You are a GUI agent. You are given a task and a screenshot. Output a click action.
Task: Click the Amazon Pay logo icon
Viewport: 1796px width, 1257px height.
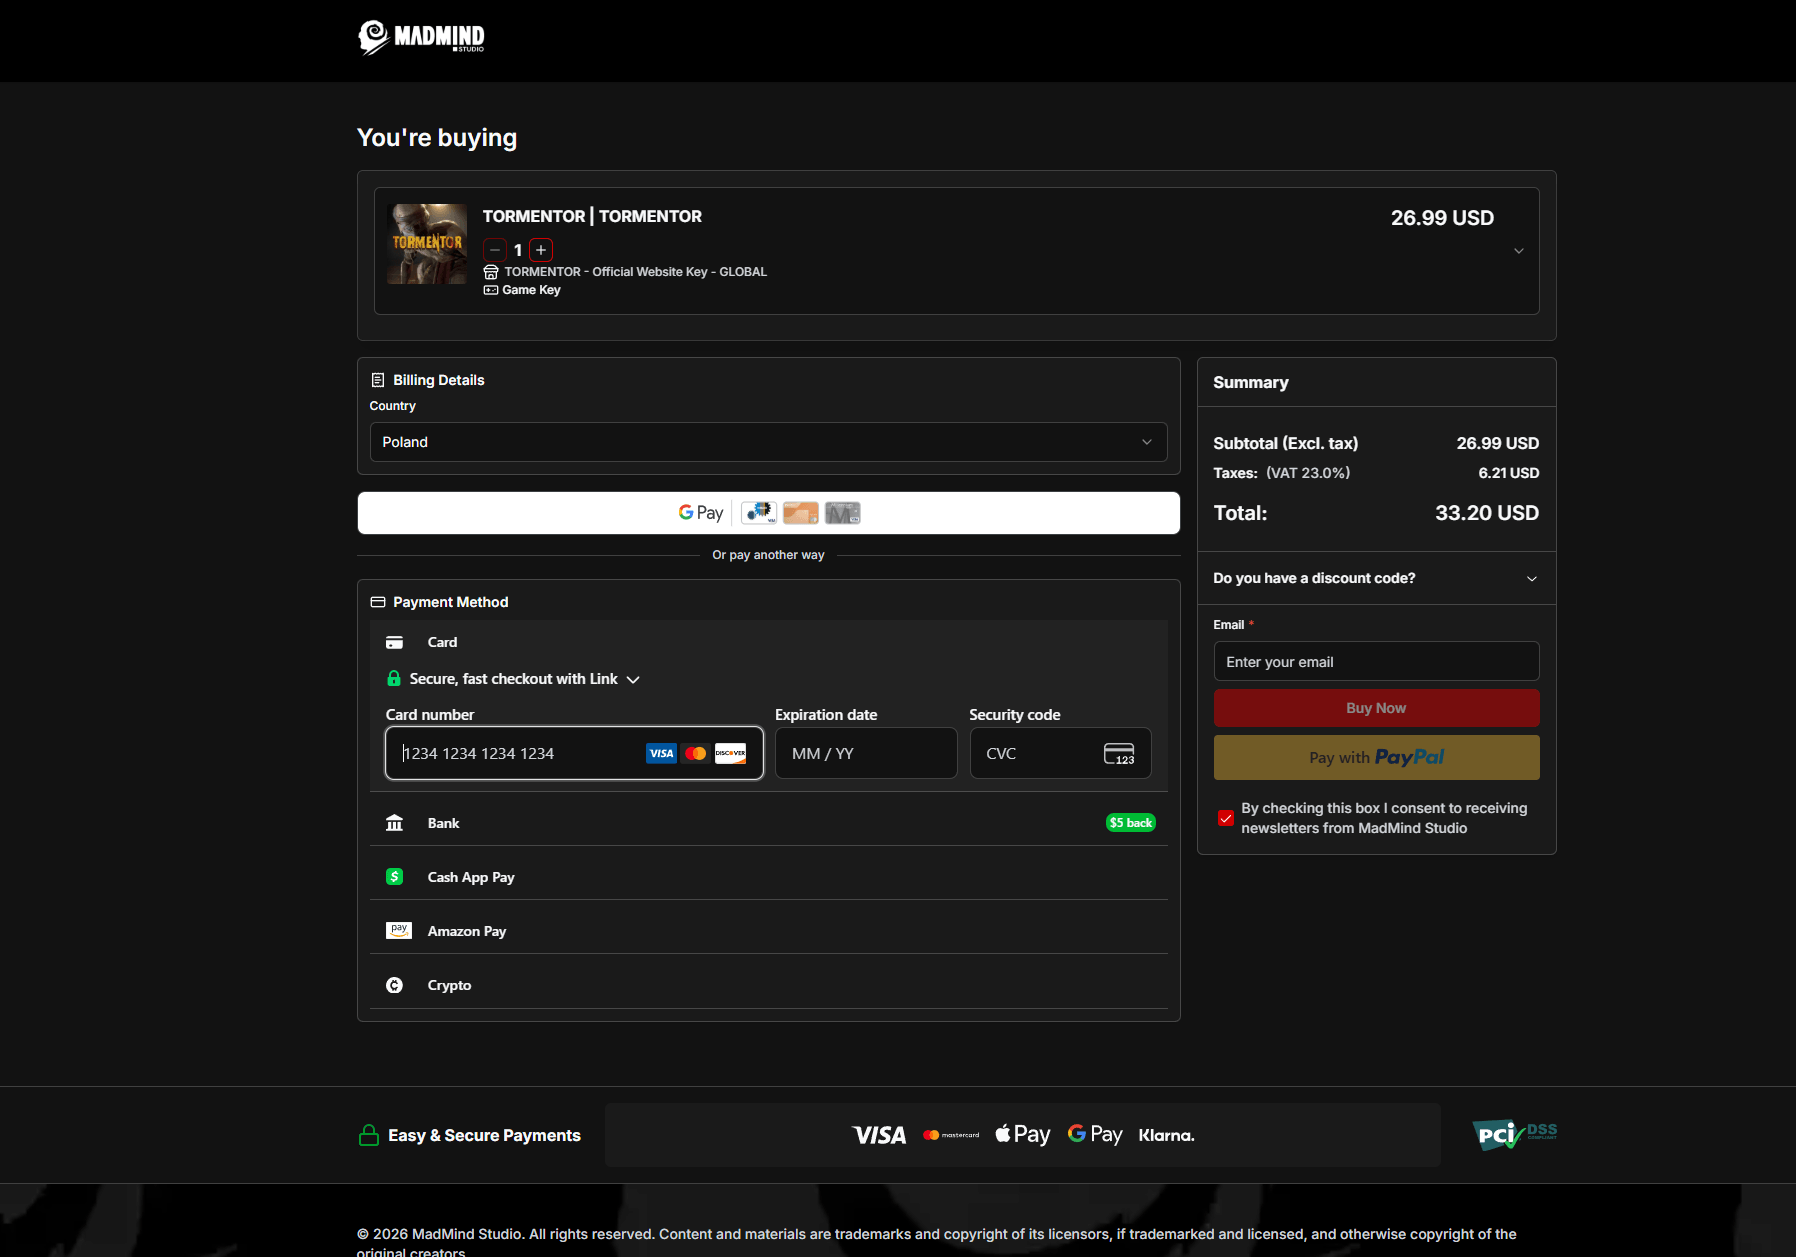click(x=399, y=931)
